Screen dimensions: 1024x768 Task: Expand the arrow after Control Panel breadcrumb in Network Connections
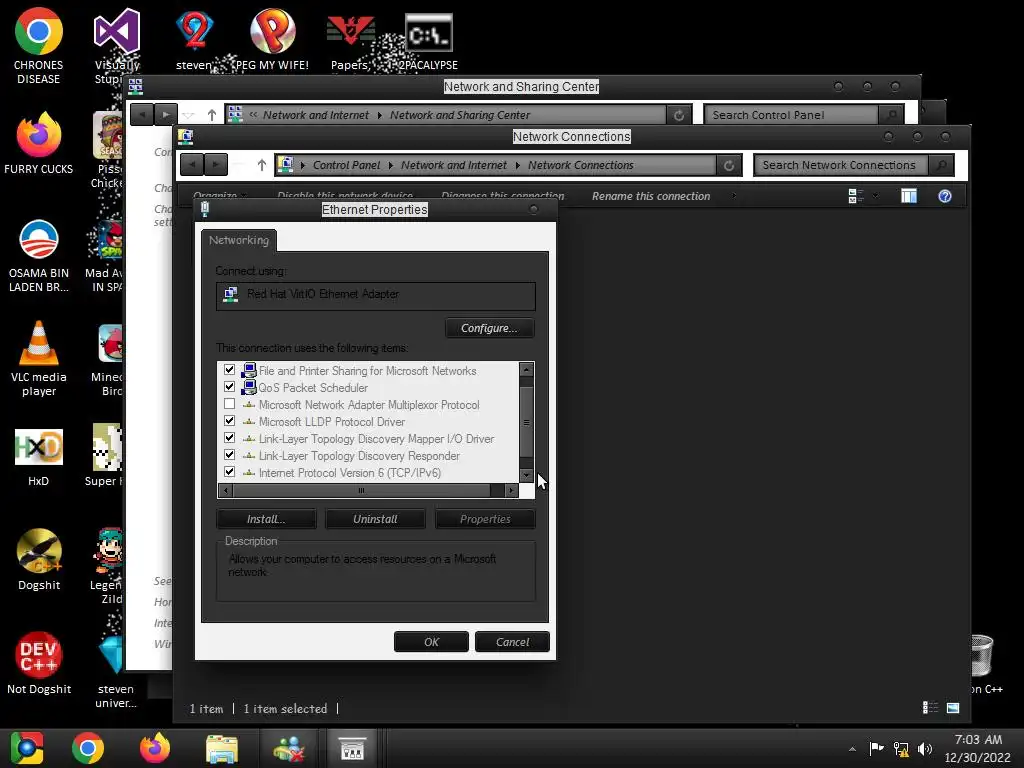pos(391,165)
